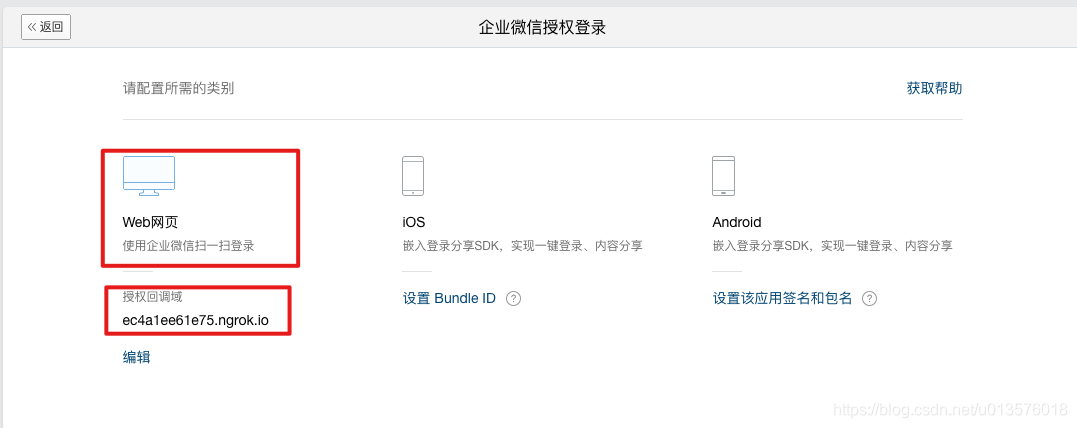
Task: Select the Web网页 monitor icon
Action: (x=149, y=176)
